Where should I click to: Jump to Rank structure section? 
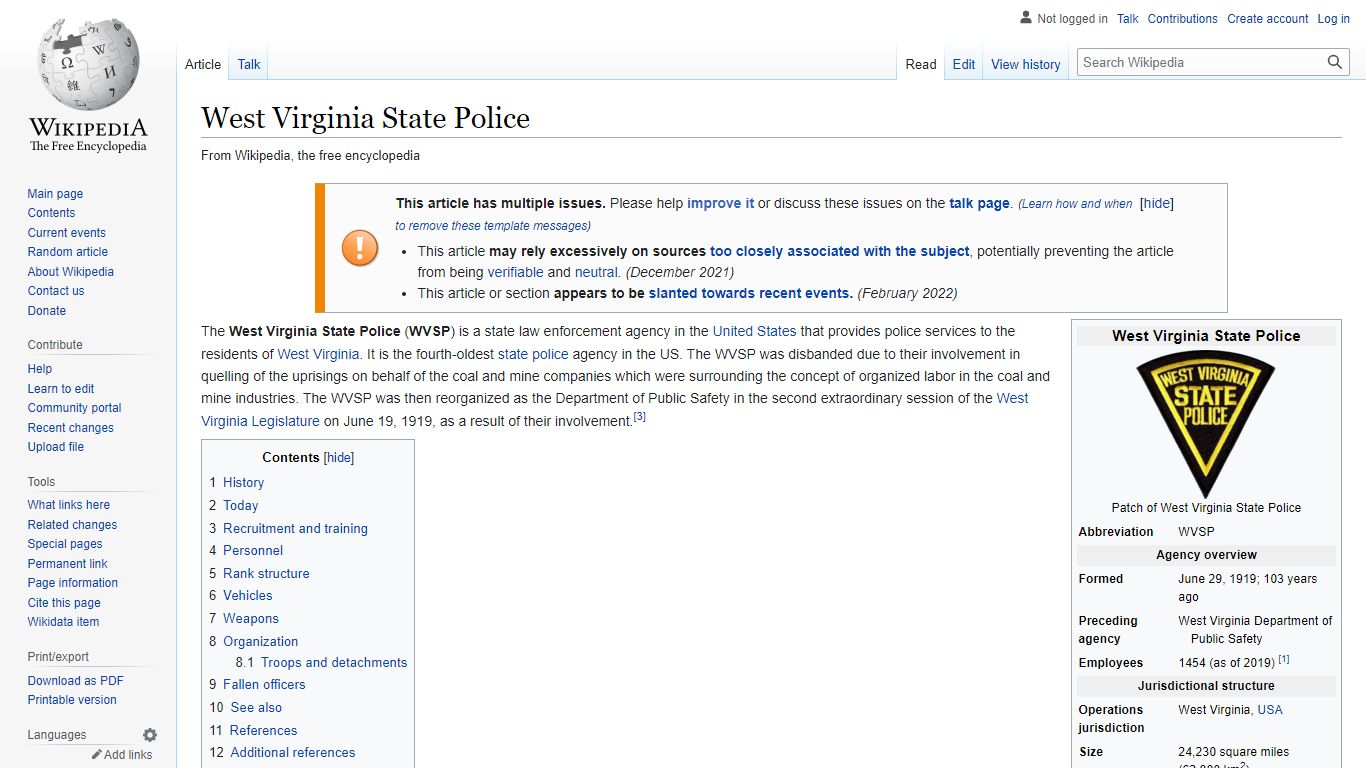tap(266, 573)
